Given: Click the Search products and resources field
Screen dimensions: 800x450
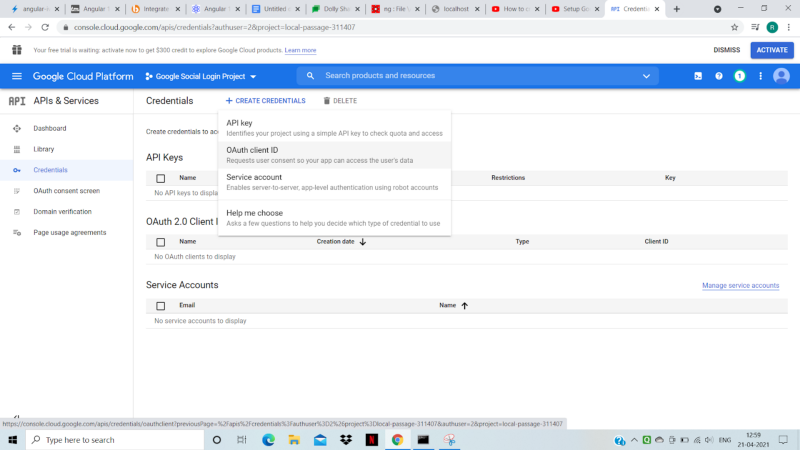Looking at the screenshot, I should 480,76.
